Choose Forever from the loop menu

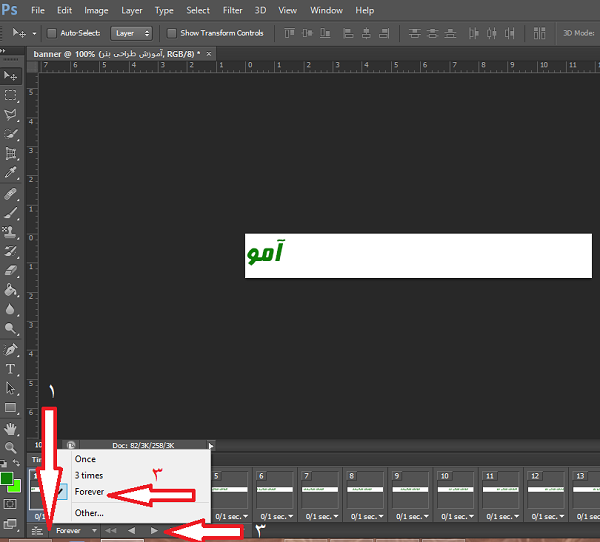[x=89, y=492]
